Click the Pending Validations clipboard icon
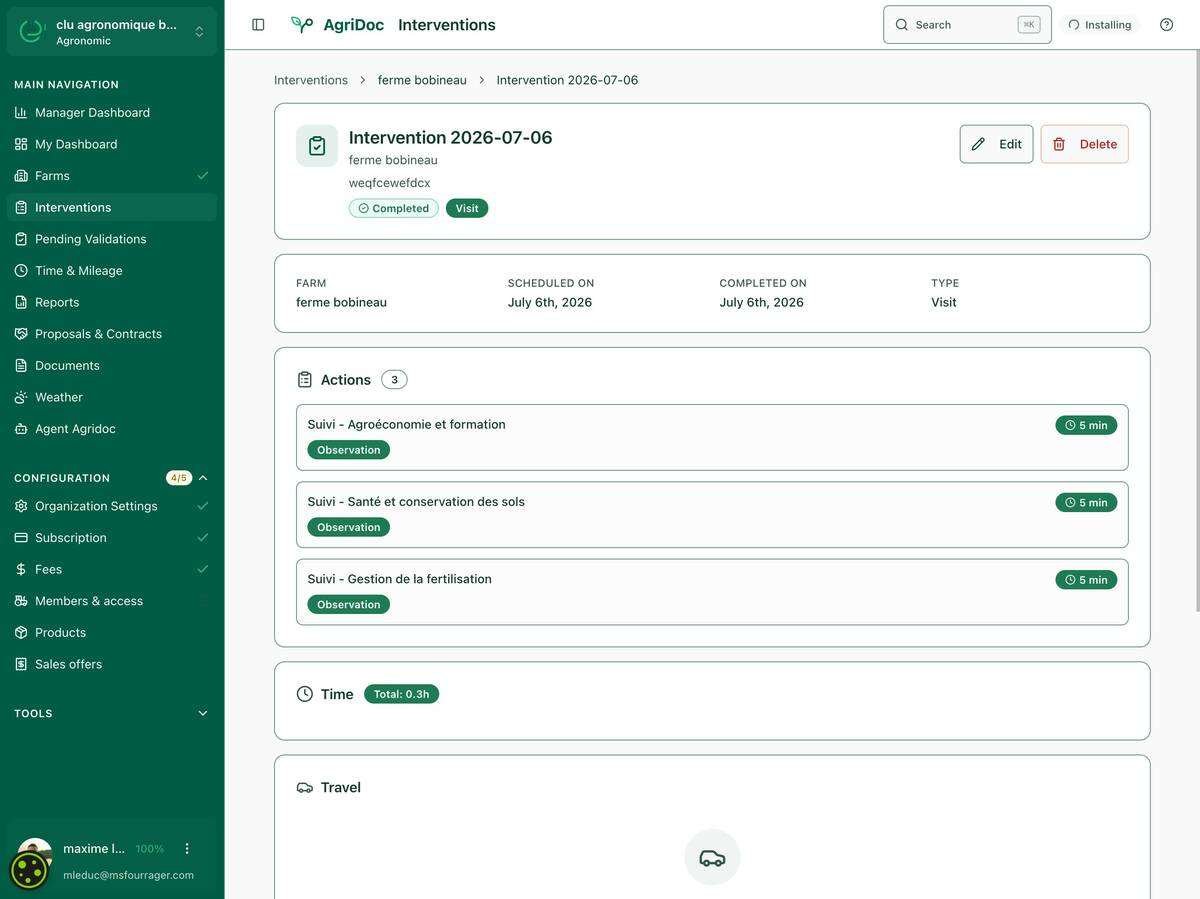Viewport: 1200px width, 899px height. pos(21,239)
